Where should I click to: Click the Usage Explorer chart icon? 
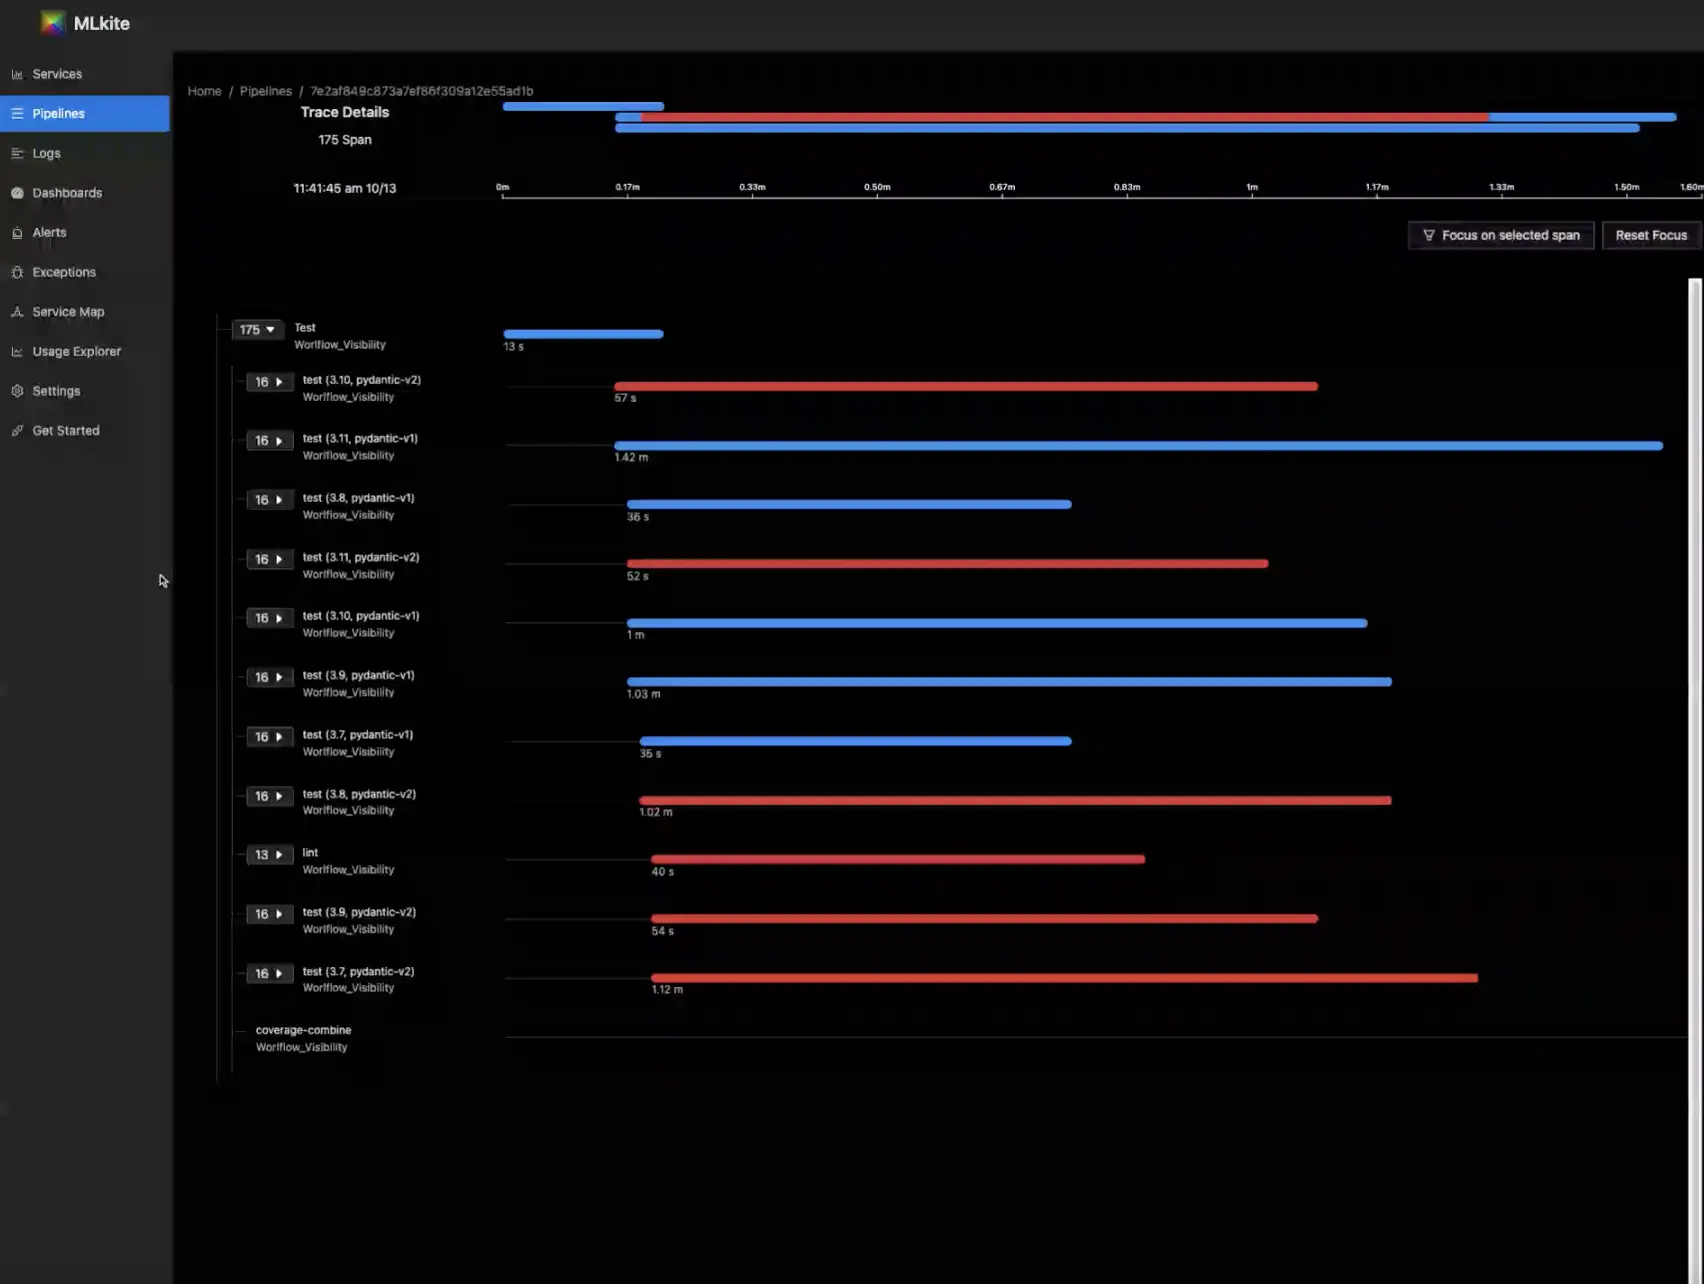[17, 351]
